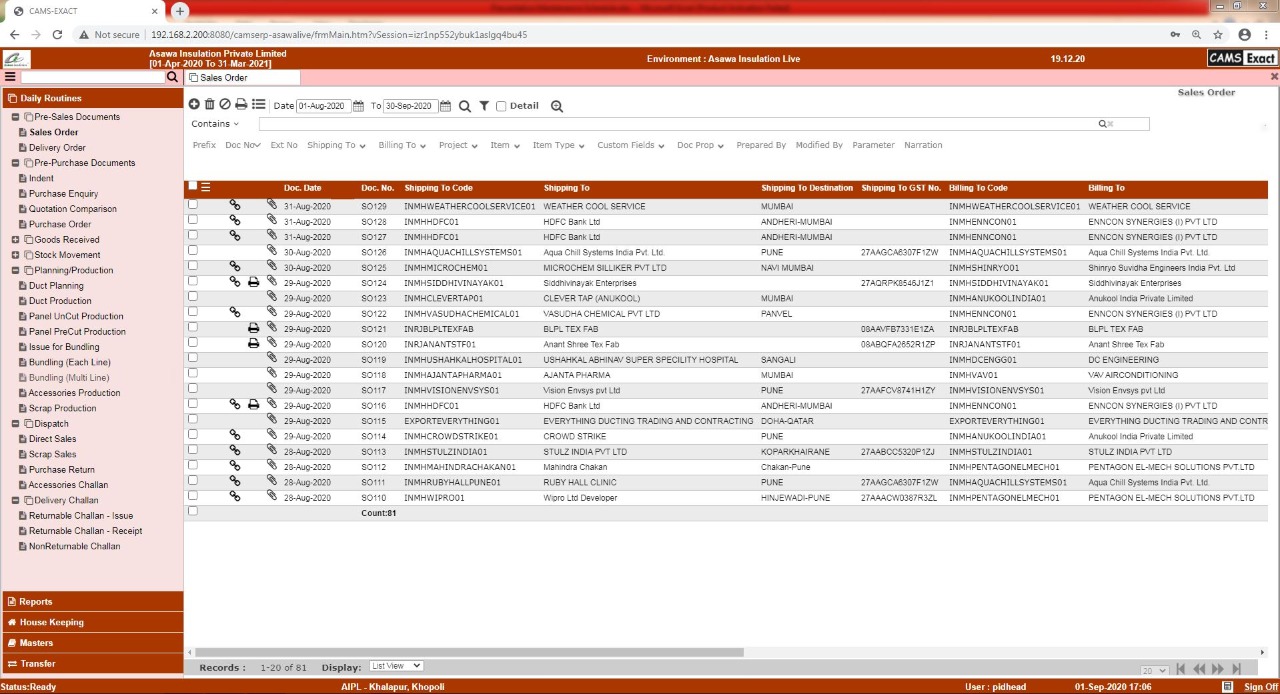The height and width of the screenshot is (694, 1280).
Task: Open the Transfer section in sidebar
Action: point(92,664)
